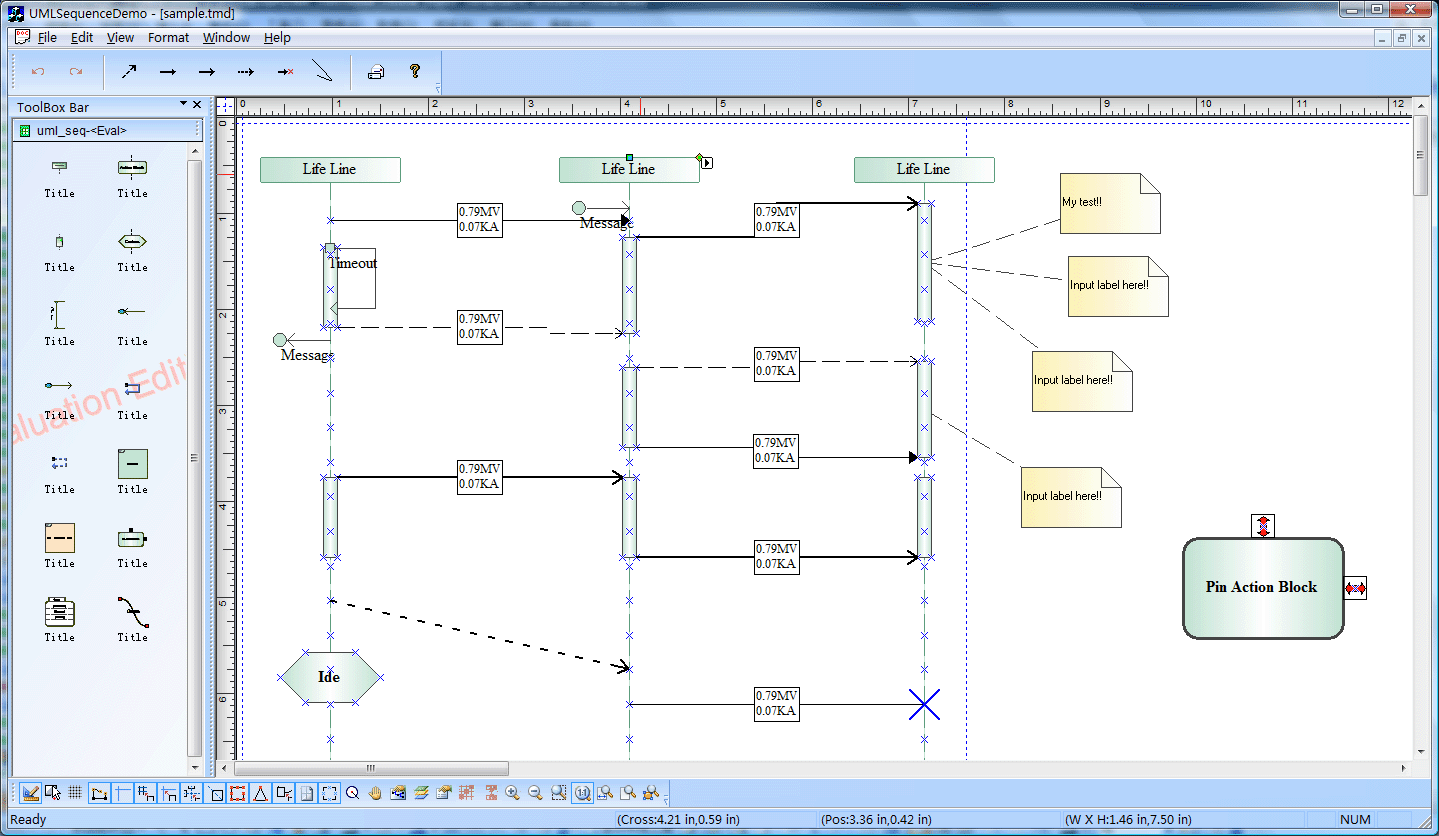Select the hand pan tool
Image resolution: width=1439 pixels, height=836 pixels.
(x=376, y=793)
